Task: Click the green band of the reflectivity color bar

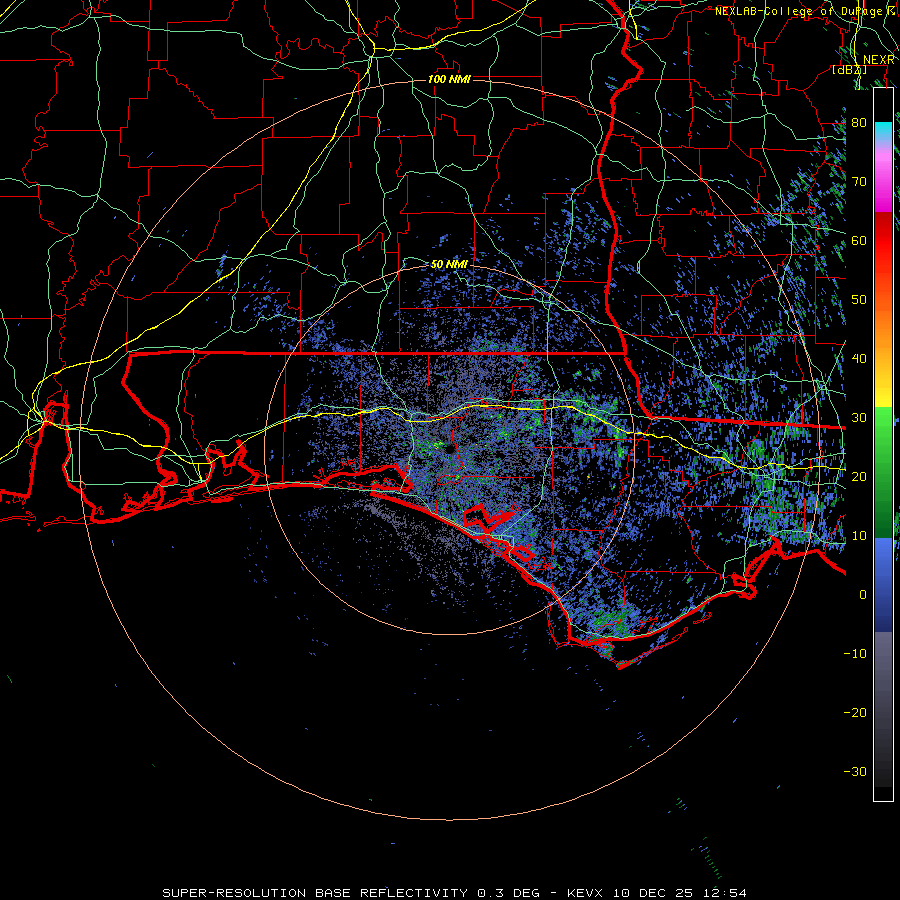Action: point(883,472)
